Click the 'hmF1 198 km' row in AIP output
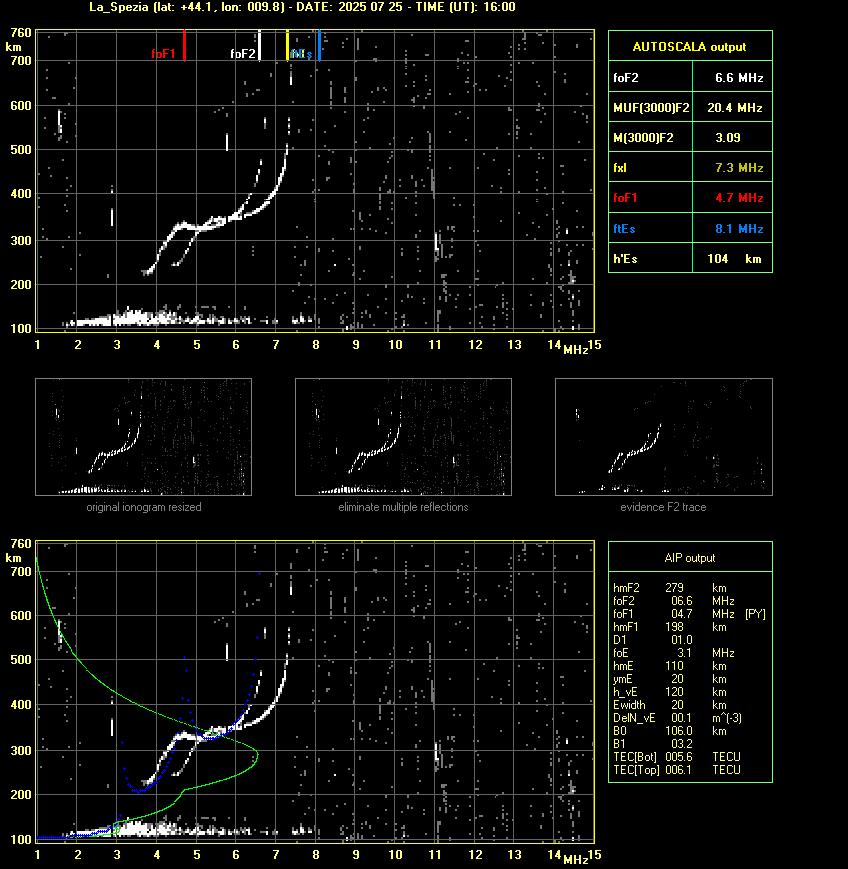The width and height of the screenshot is (848, 869). point(670,627)
